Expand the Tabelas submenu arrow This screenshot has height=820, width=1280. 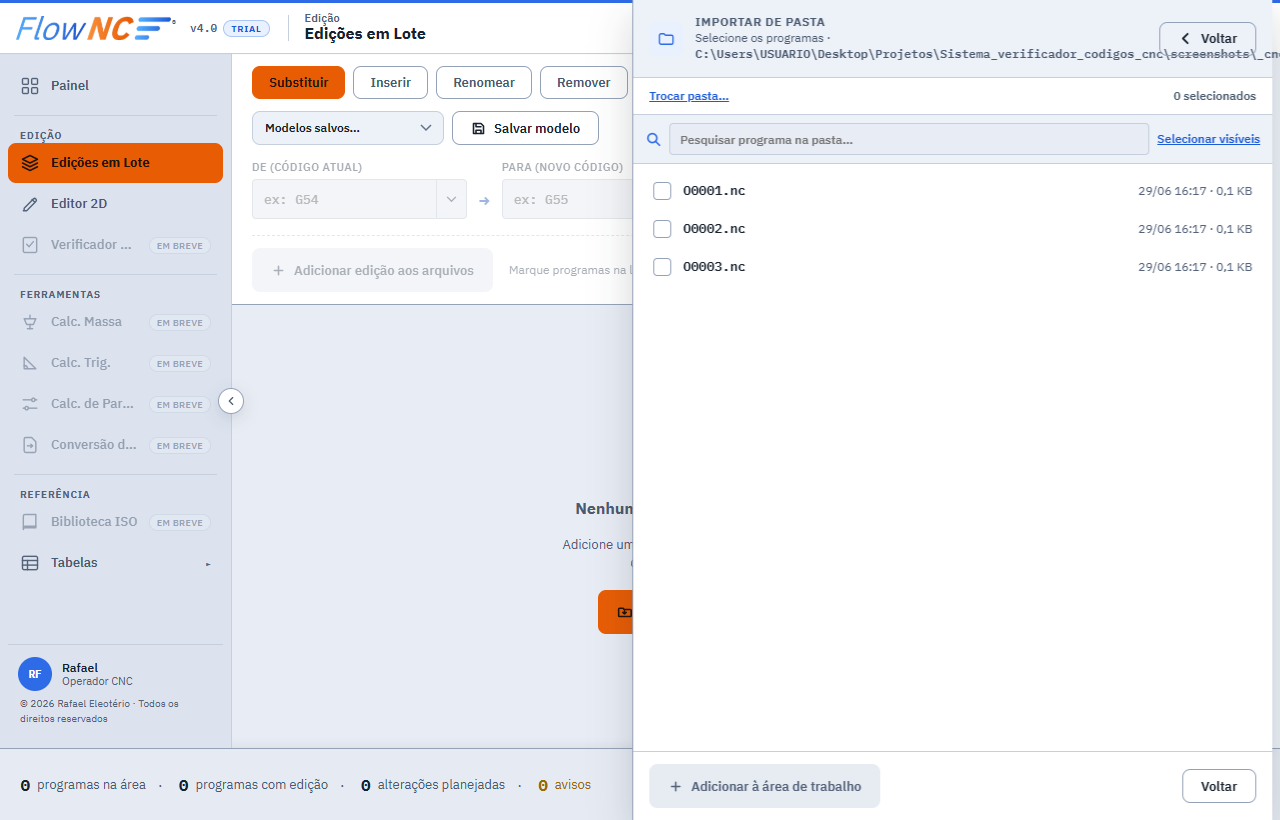pyautogui.click(x=208, y=564)
